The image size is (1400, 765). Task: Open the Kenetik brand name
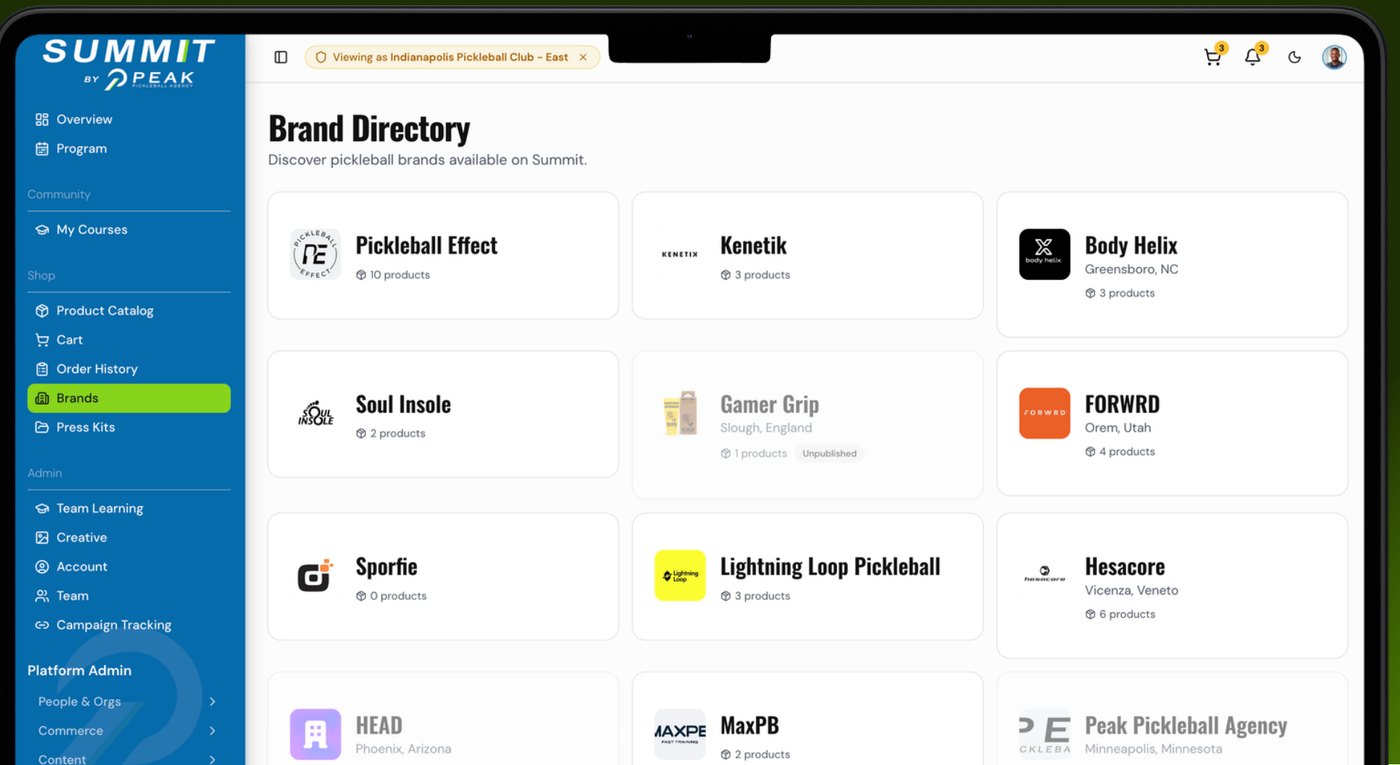(x=753, y=245)
